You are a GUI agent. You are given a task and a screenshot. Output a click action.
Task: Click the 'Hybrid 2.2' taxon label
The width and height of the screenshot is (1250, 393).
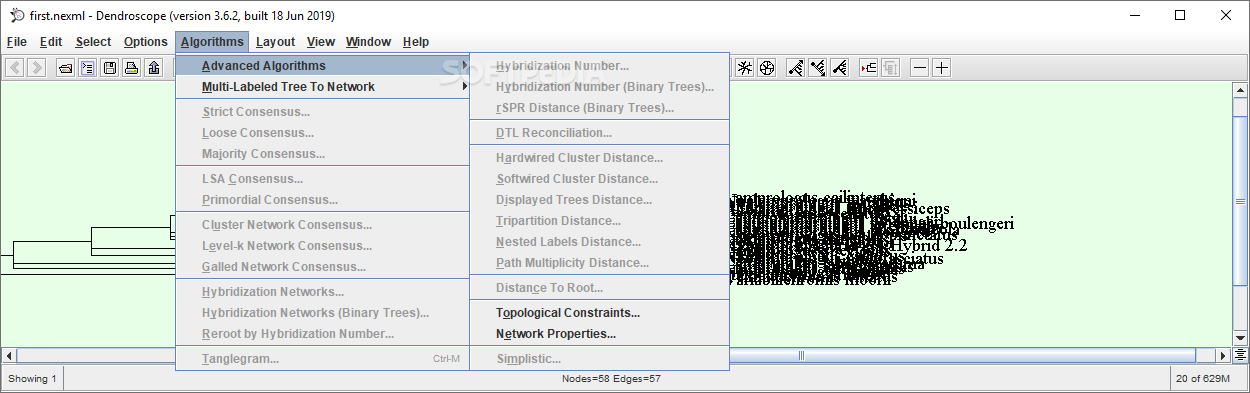click(x=928, y=245)
